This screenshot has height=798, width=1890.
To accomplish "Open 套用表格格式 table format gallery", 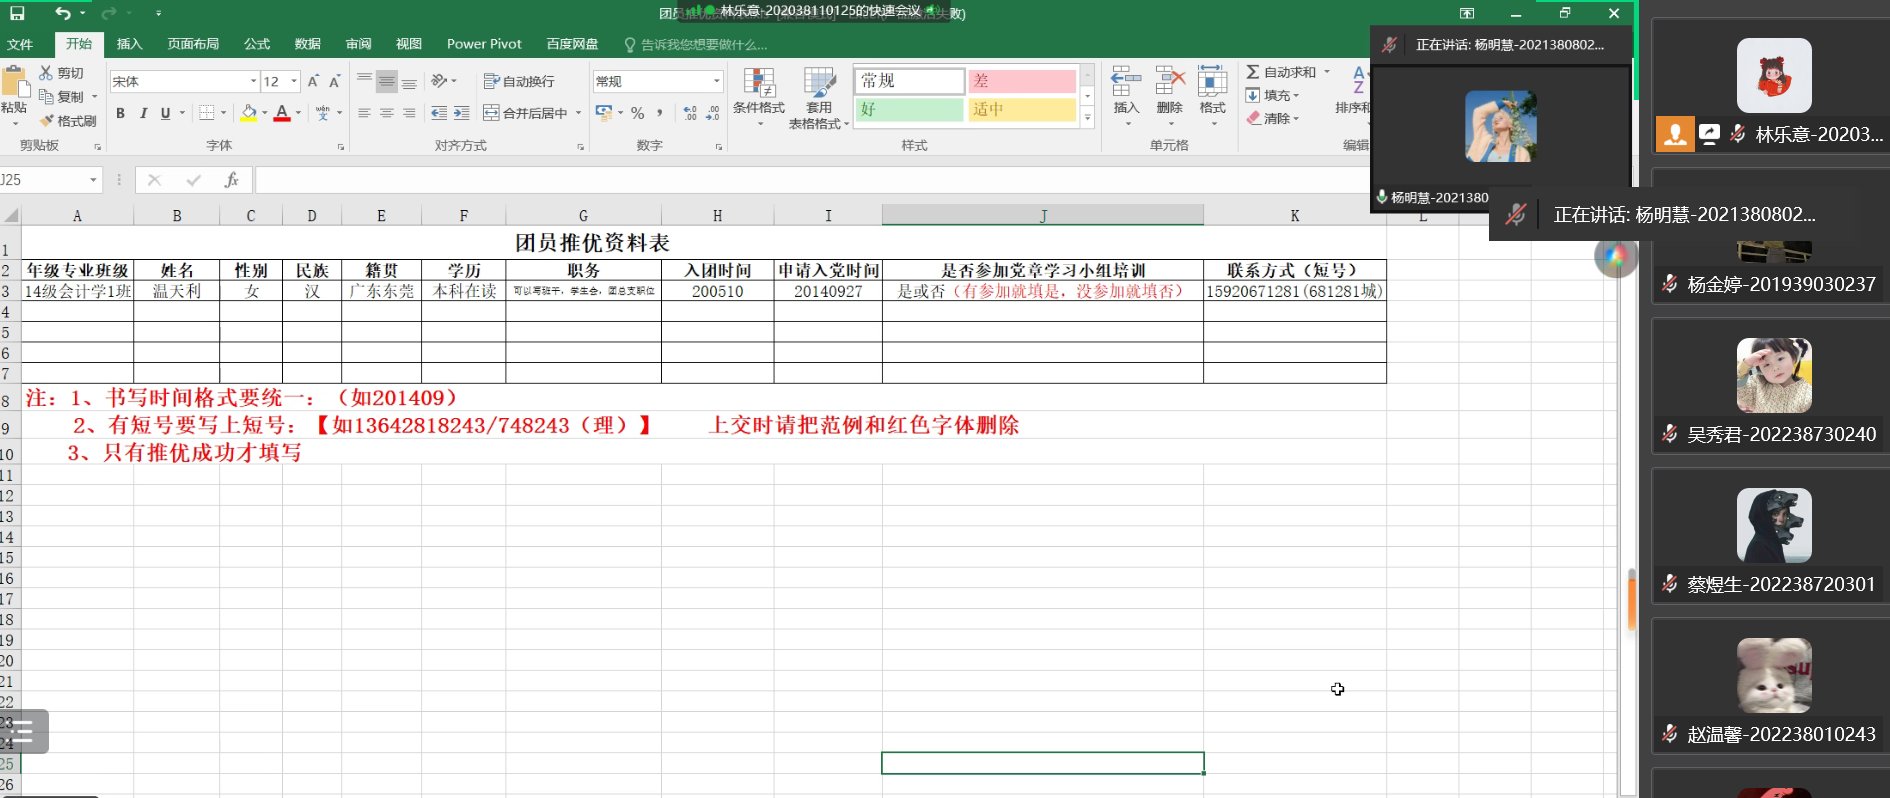I will pos(819,96).
